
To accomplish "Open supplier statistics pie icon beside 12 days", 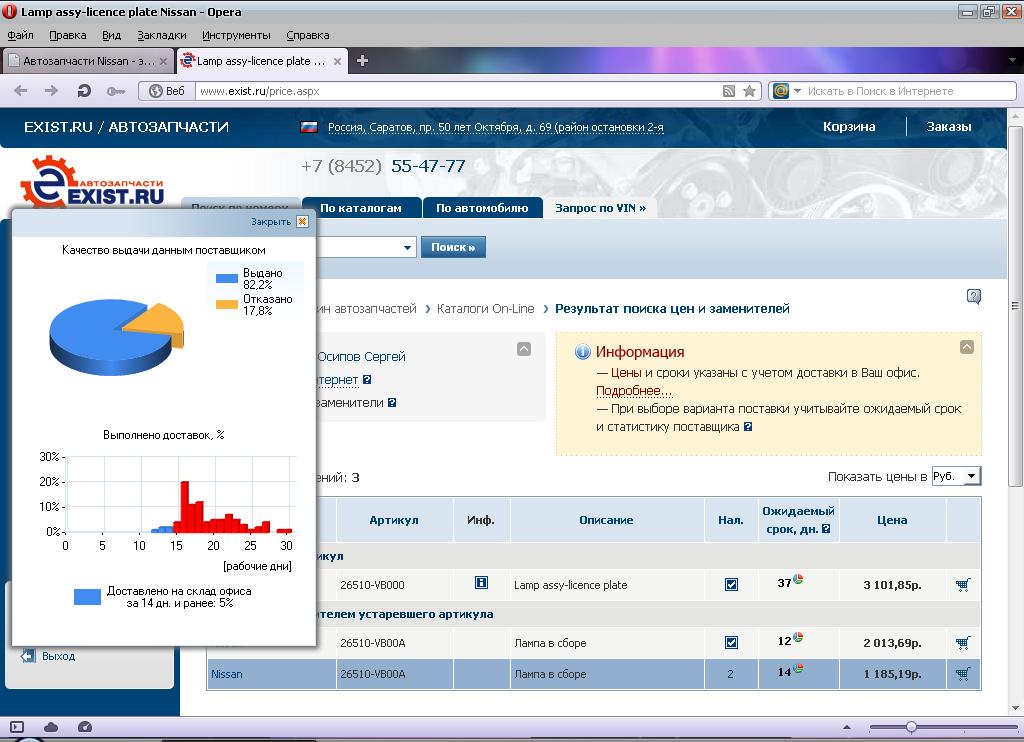I will click(798, 637).
